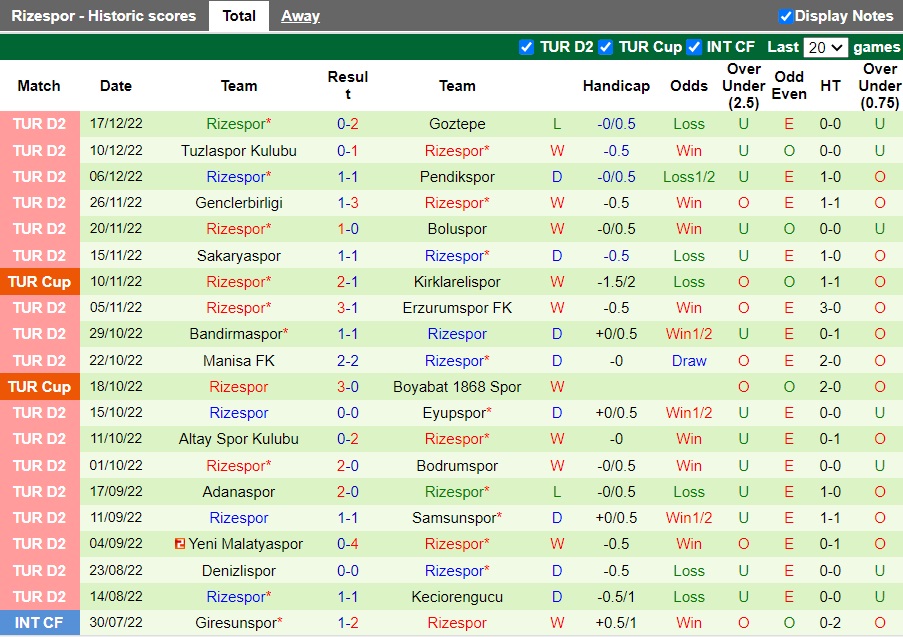Click the 0-4 score at Yeni Malatyaspor

[x=348, y=544]
